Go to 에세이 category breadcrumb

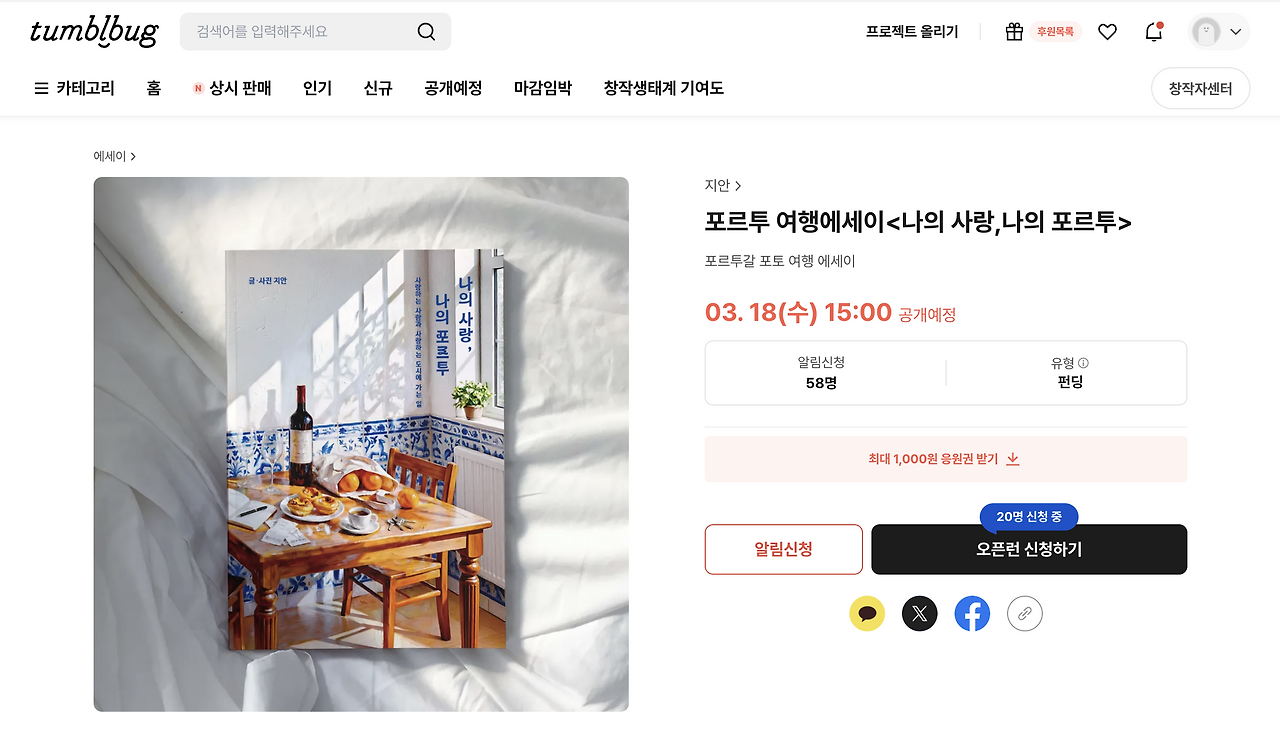coord(114,156)
